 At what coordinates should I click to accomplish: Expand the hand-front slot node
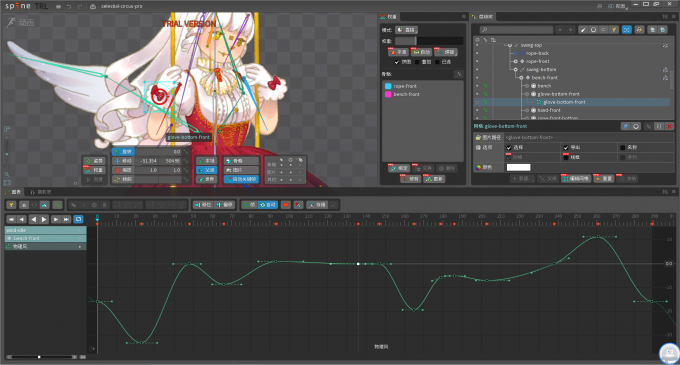tap(527, 110)
